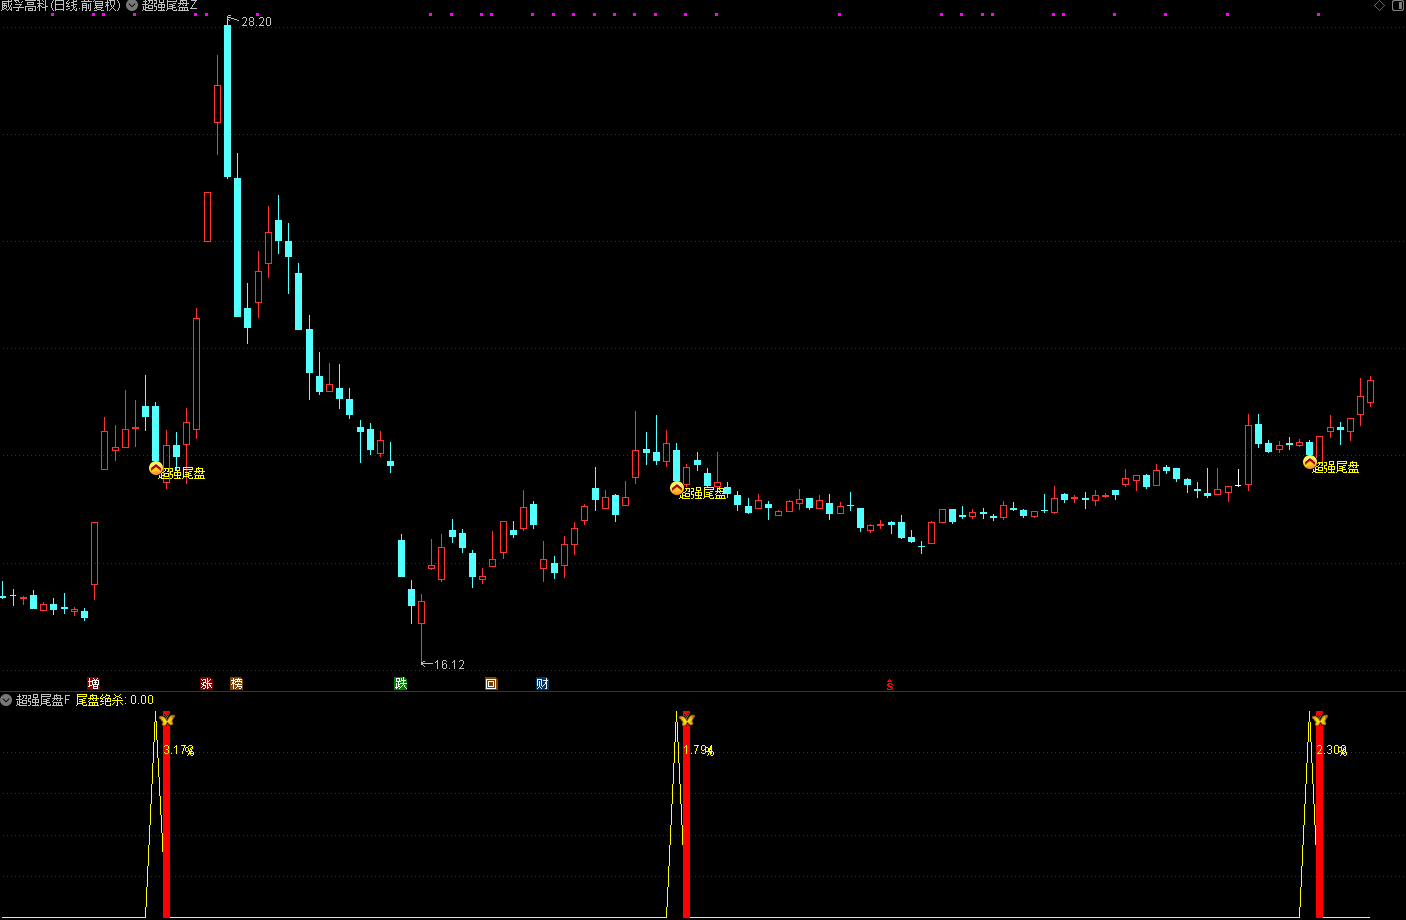This screenshot has height=920, width=1406.
Task: Click the 16.12 low price label
Action: pos(449,664)
